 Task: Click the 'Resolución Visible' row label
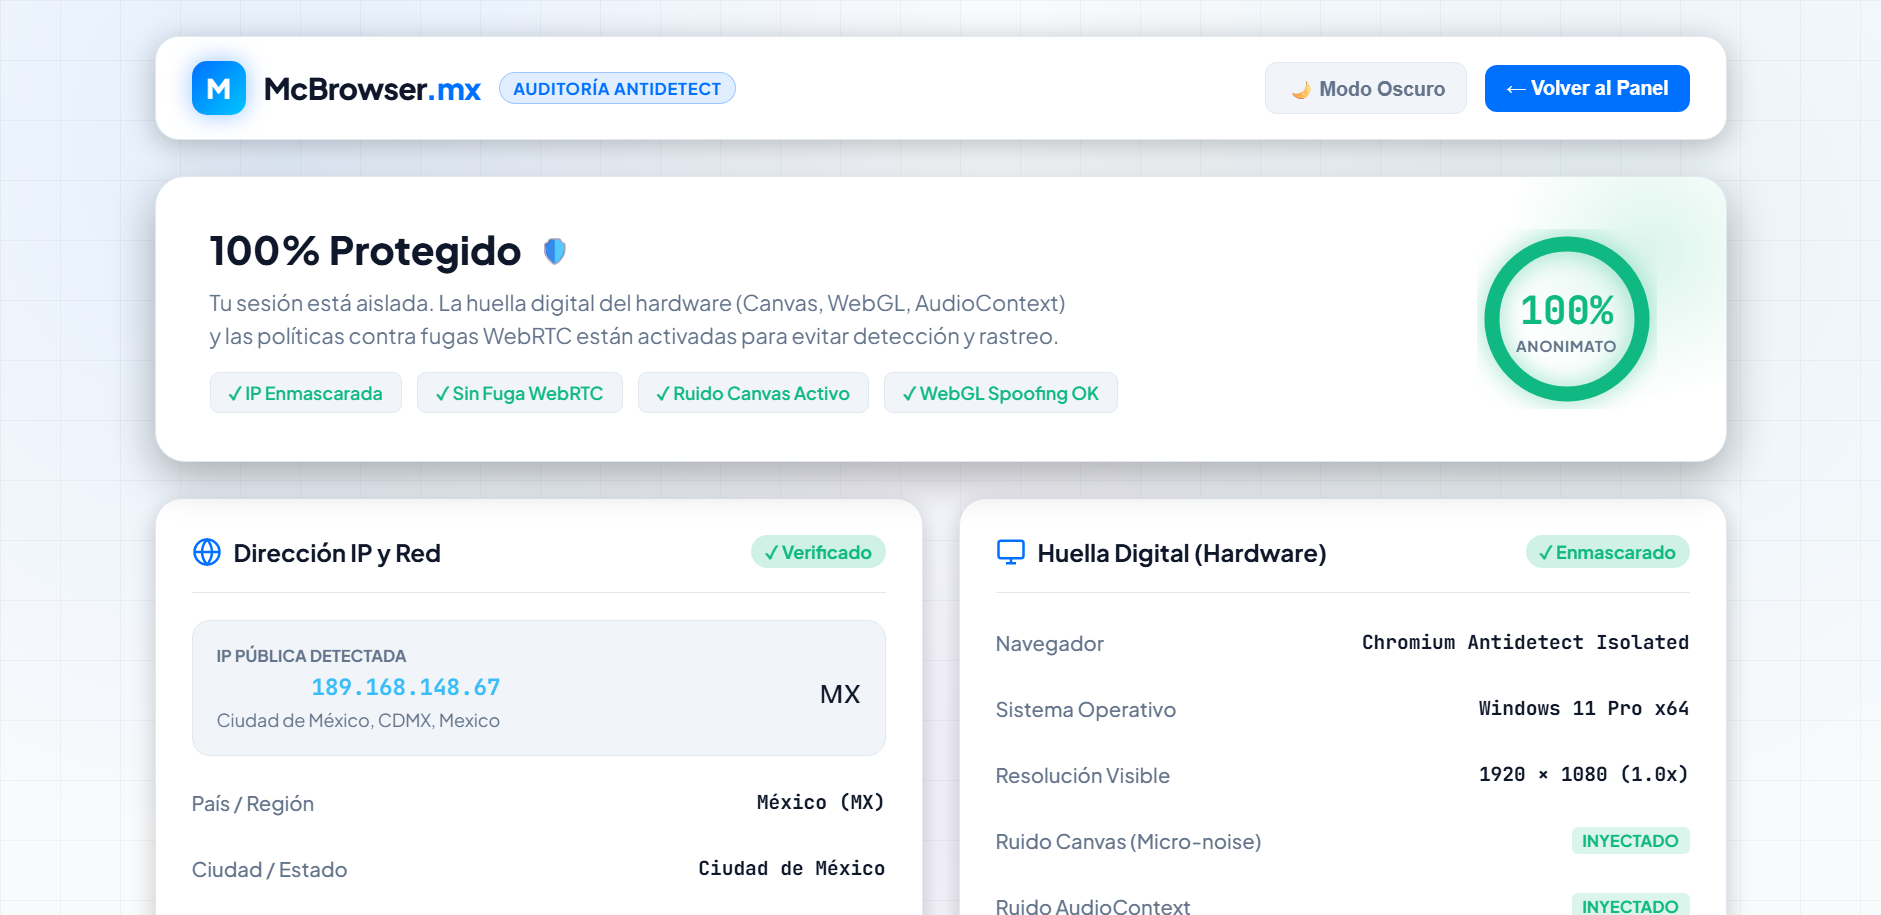pos(1083,776)
